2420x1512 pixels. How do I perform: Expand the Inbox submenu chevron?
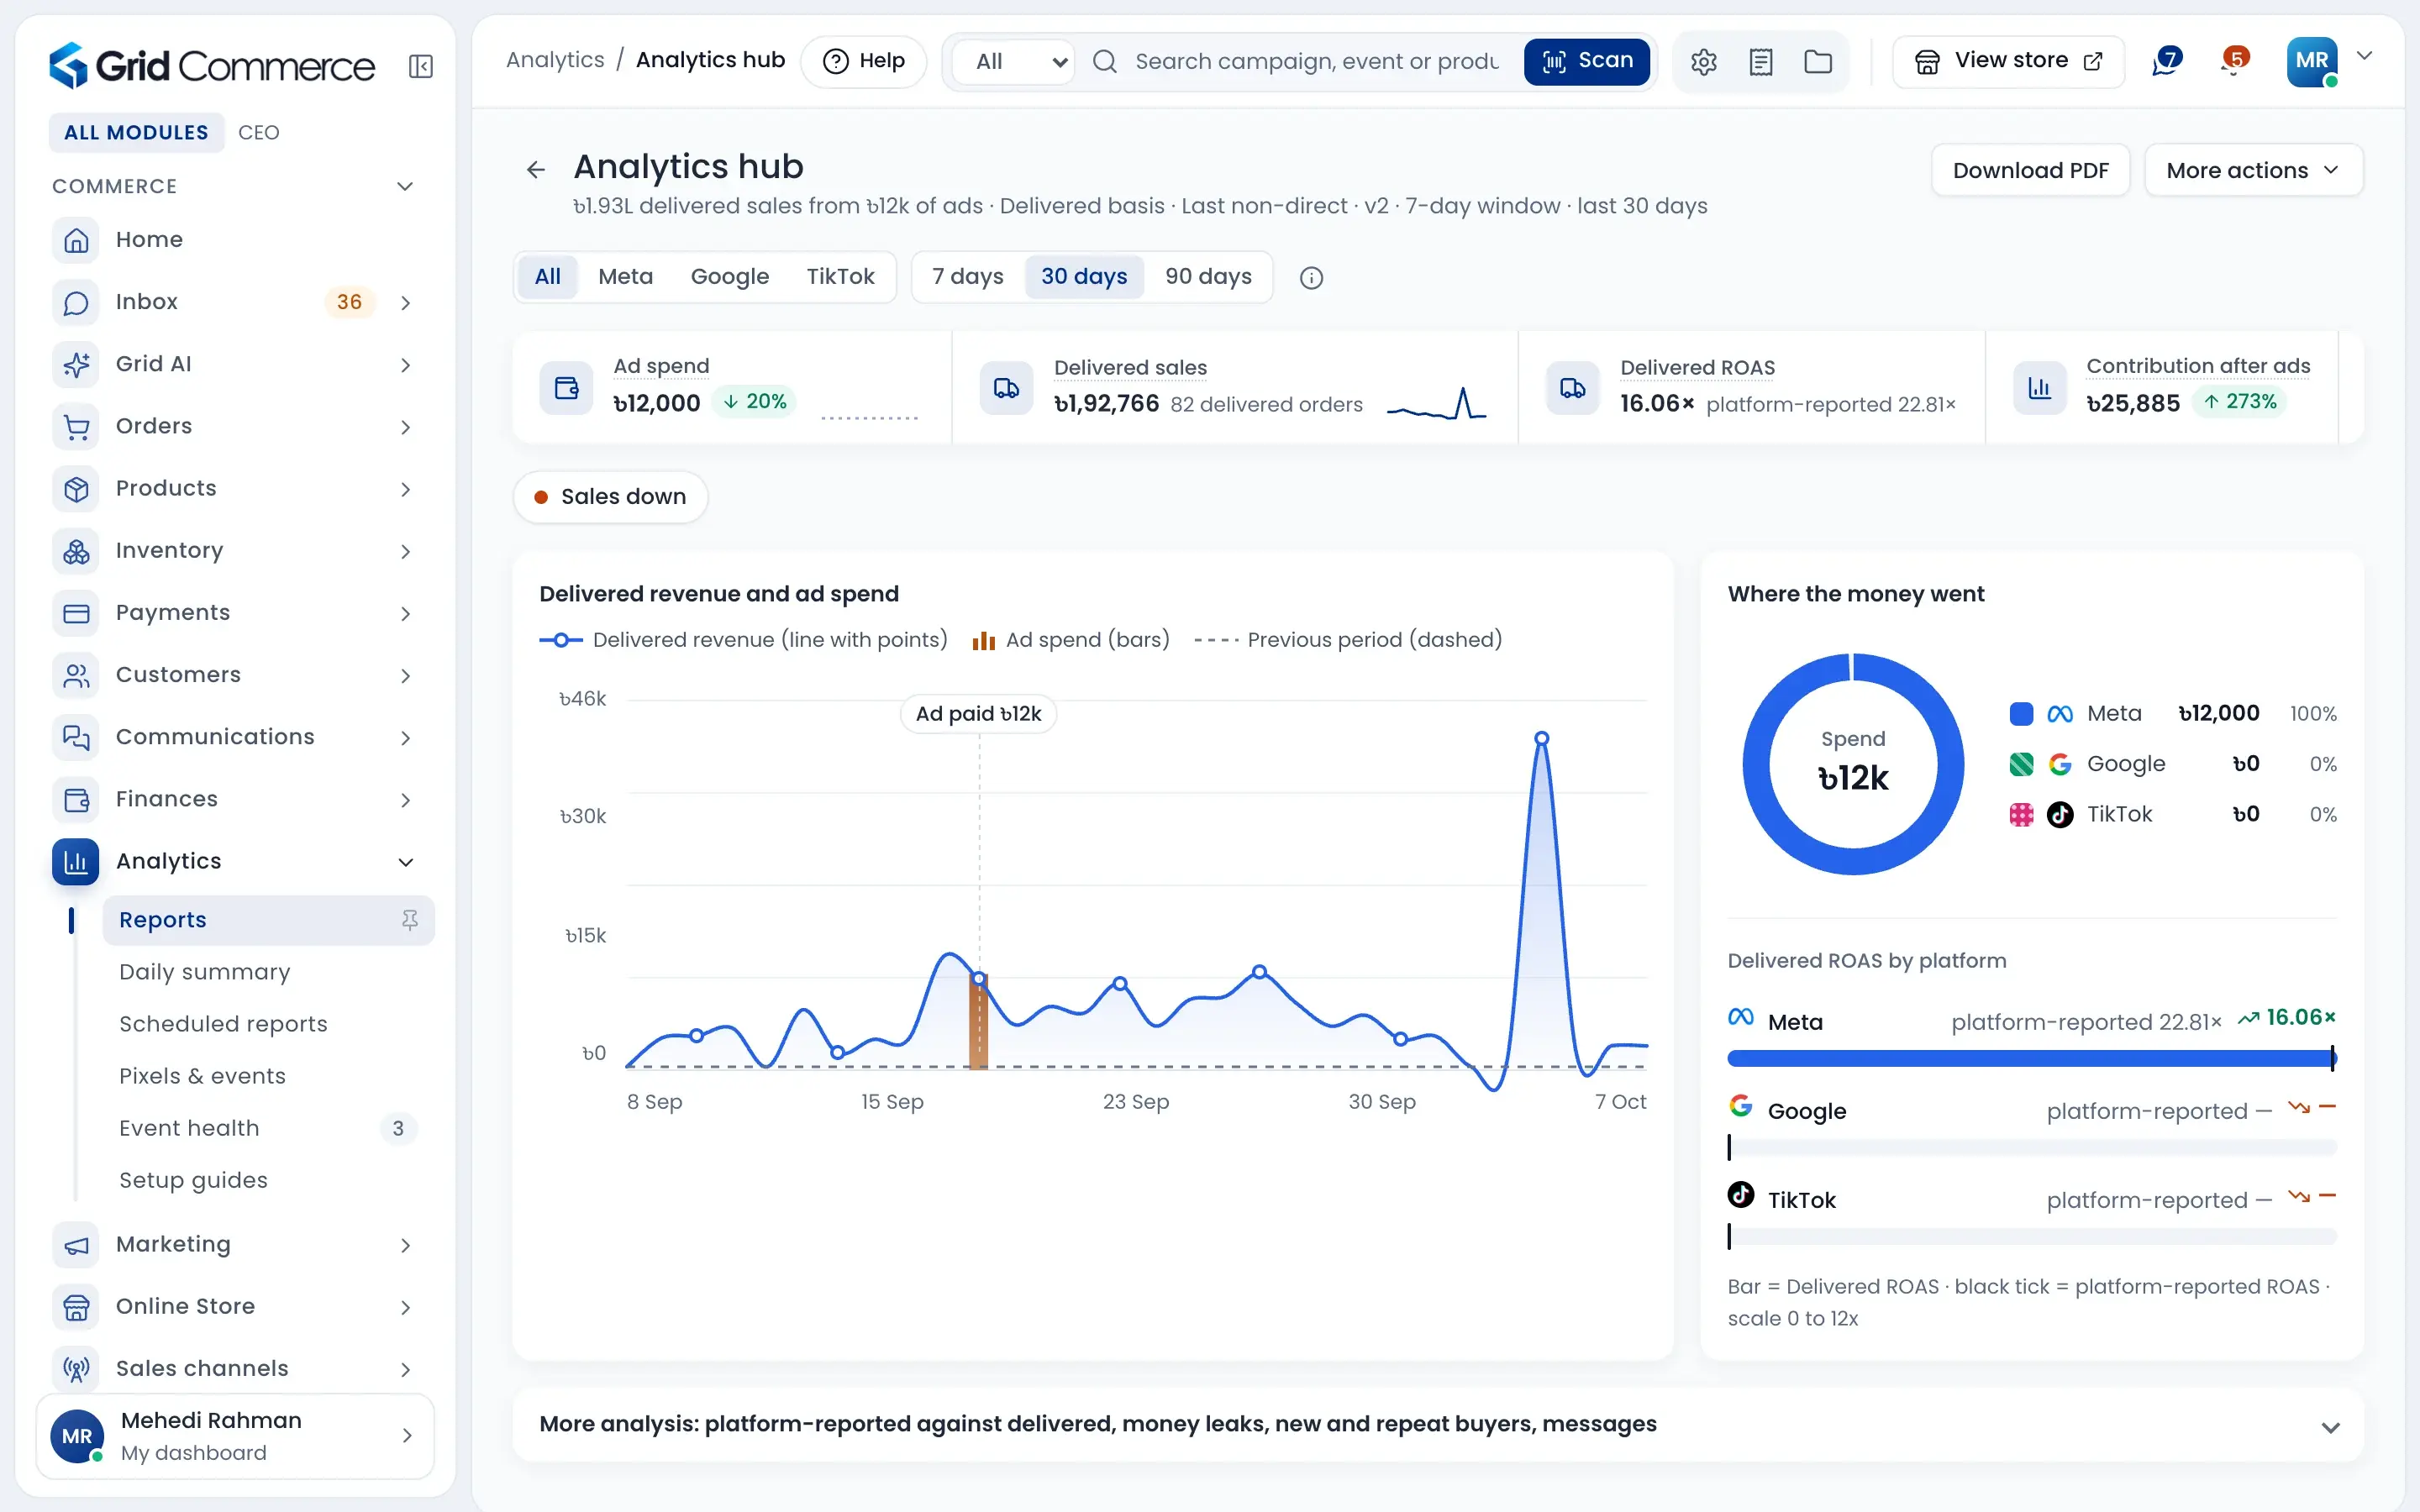coord(406,302)
